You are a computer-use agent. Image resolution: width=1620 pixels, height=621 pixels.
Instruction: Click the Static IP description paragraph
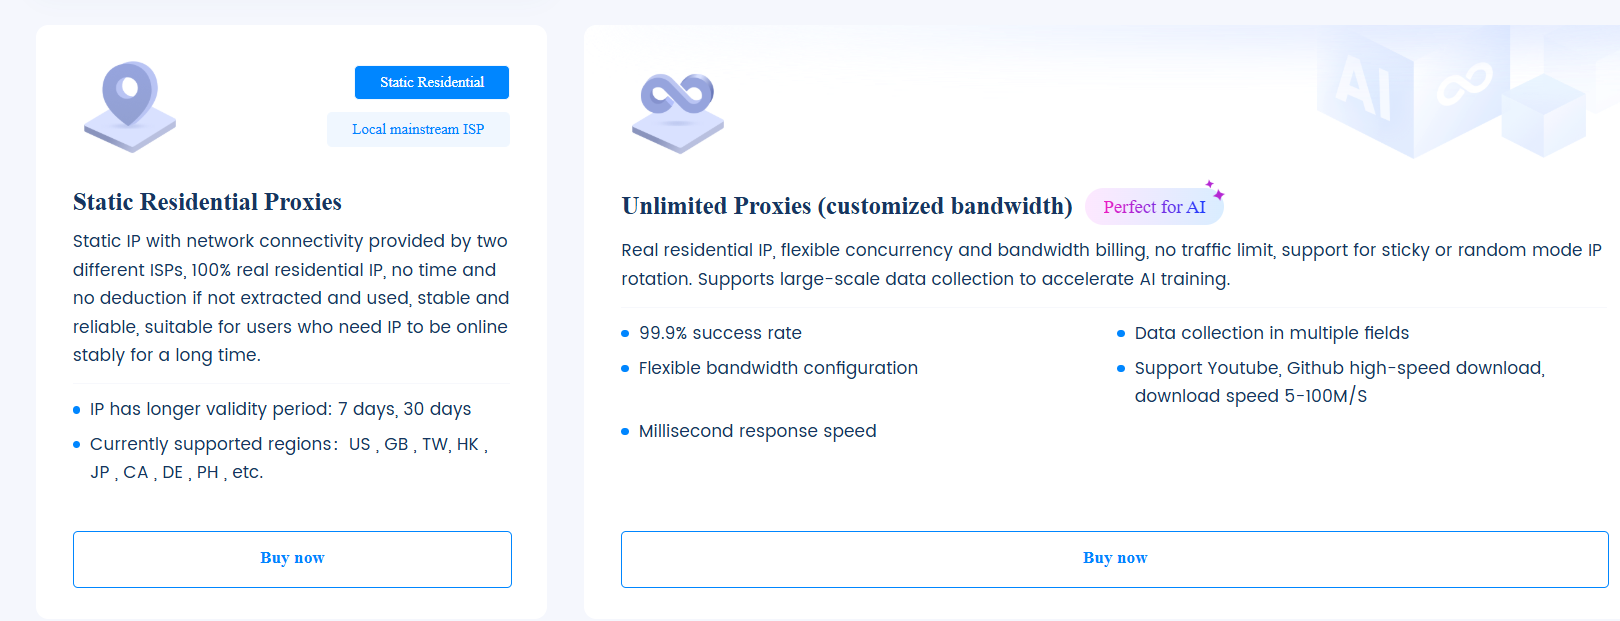[x=291, y=298]
